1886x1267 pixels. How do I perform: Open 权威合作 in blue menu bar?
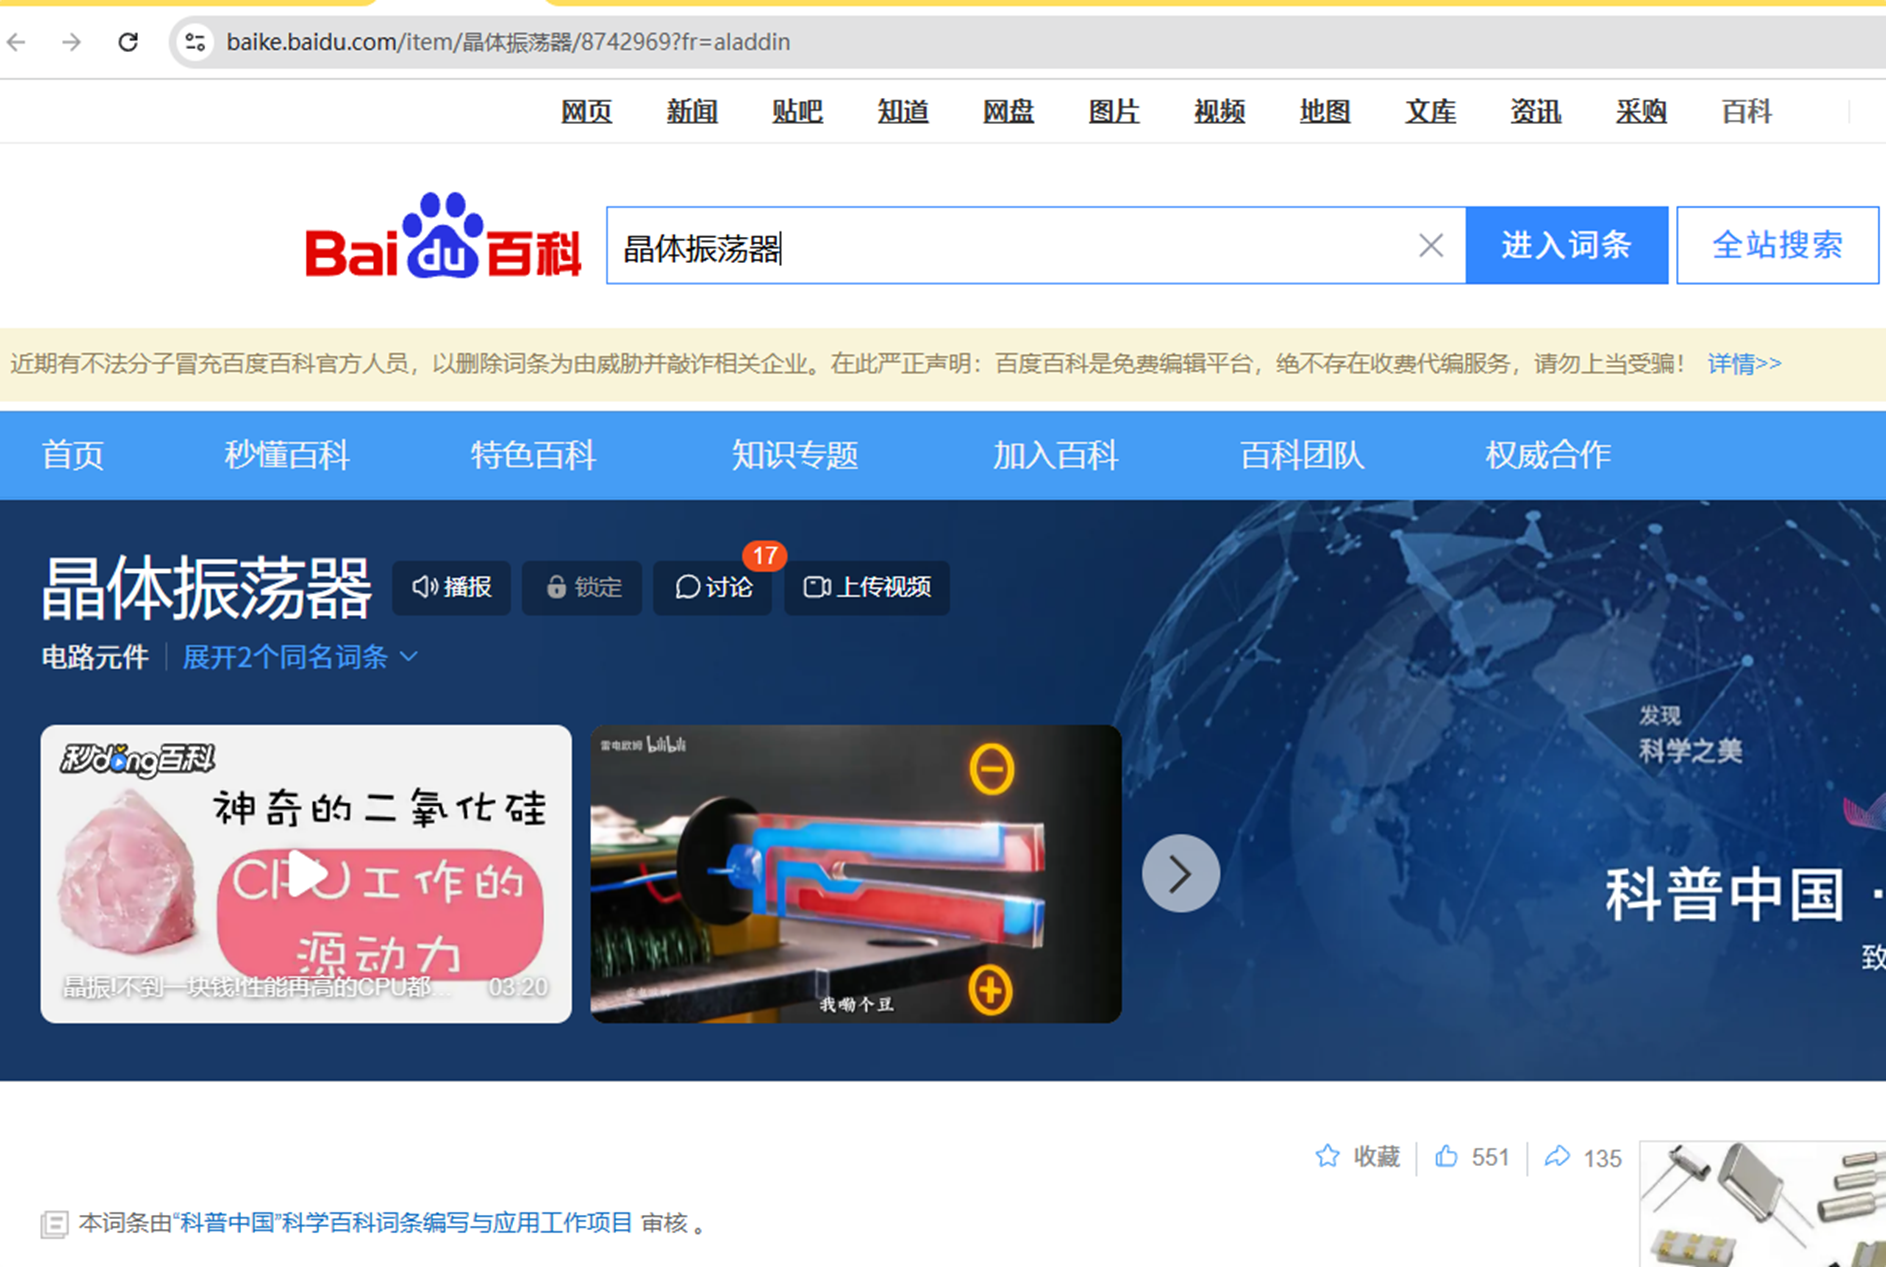[1548, 455]
